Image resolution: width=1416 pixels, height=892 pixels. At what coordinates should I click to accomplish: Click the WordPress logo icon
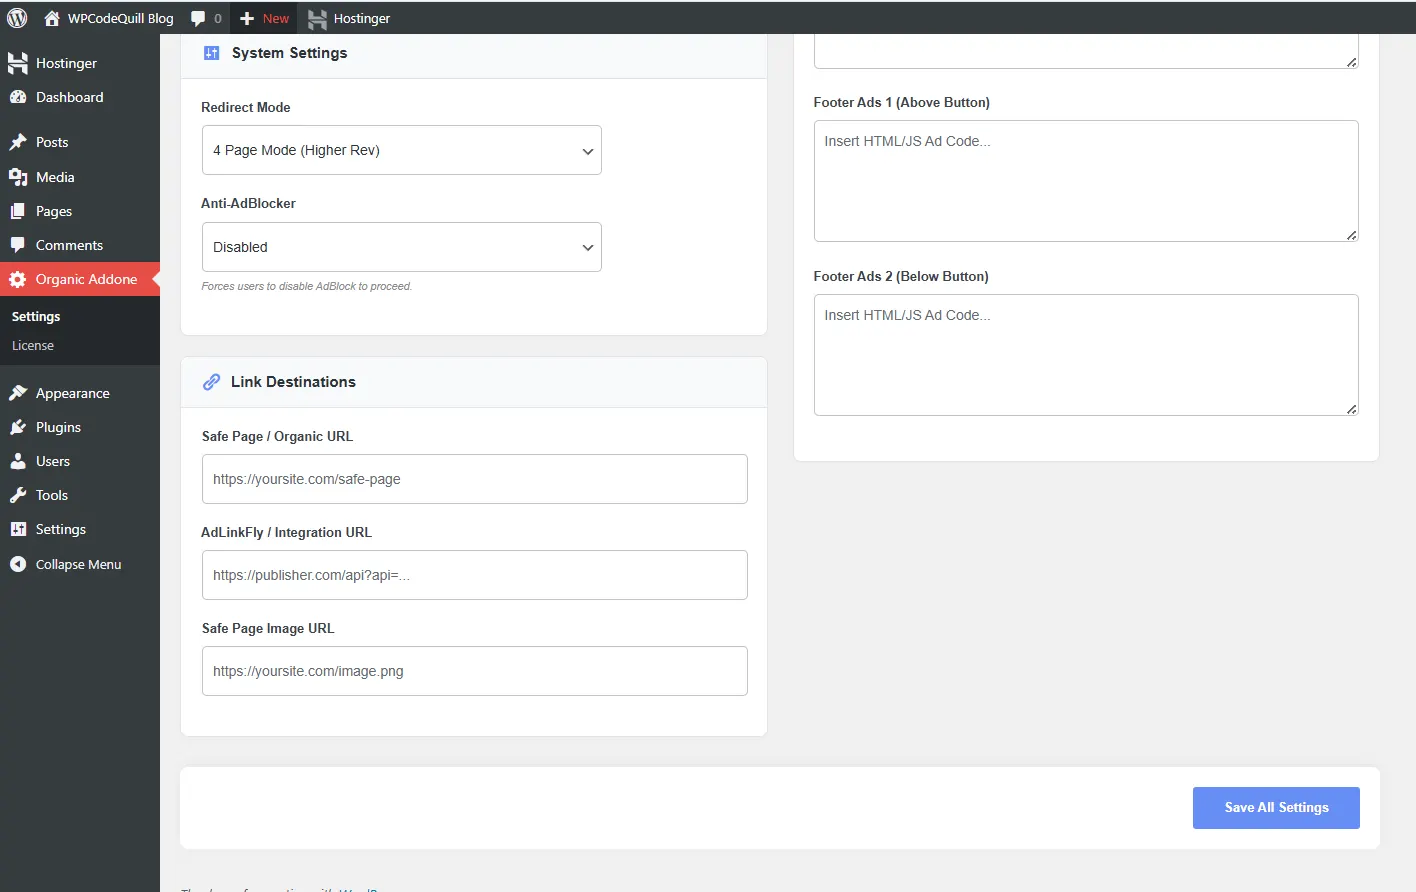coord(17,18)
